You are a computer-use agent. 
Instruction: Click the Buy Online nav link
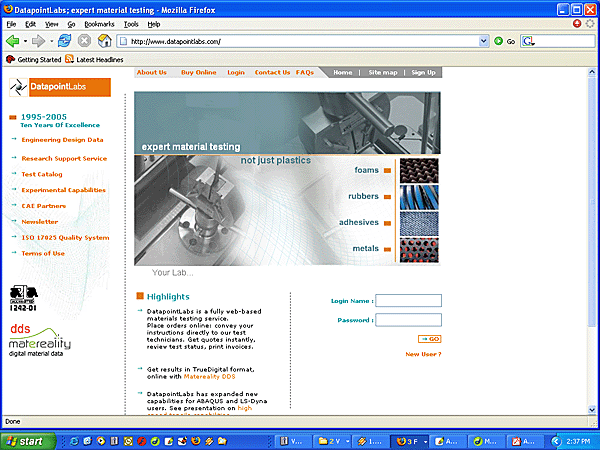[199, 72]
